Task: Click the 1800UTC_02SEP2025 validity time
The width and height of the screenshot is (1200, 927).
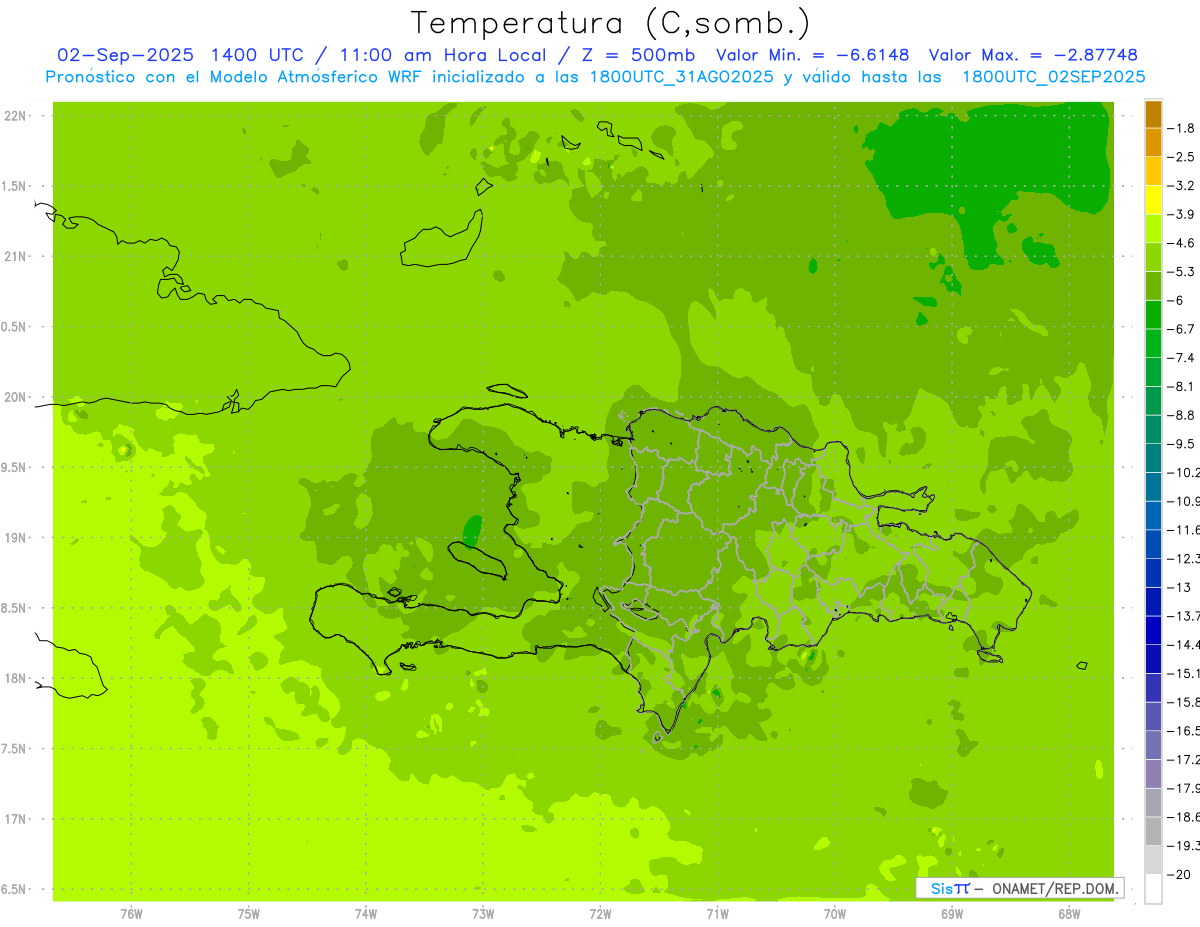Action: click(1053, 77)
